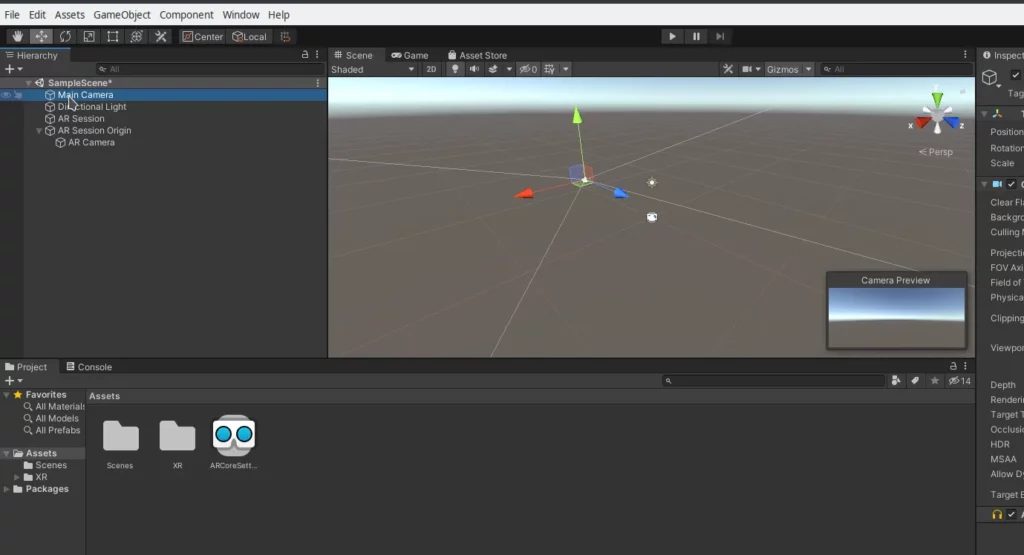Screen dimensions: 1024x555
Task: Click the green Y axis of the orientation gizmo
Action: [937, 99]
